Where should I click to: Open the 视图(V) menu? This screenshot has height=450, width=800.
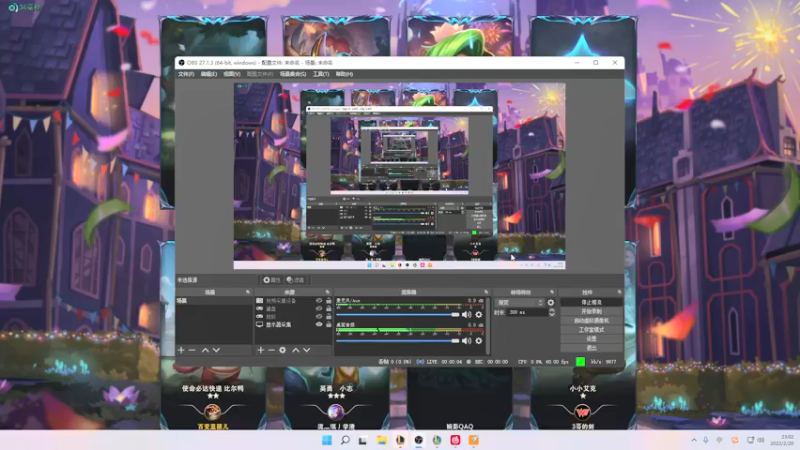point(232,74)
